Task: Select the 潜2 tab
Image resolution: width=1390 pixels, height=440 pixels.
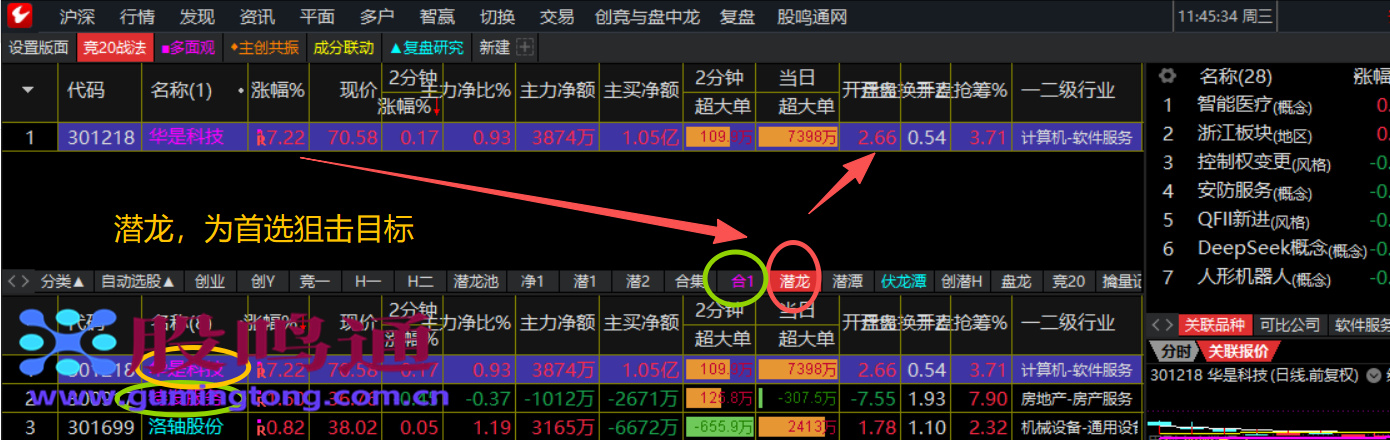Action: [x=638, y=281]
